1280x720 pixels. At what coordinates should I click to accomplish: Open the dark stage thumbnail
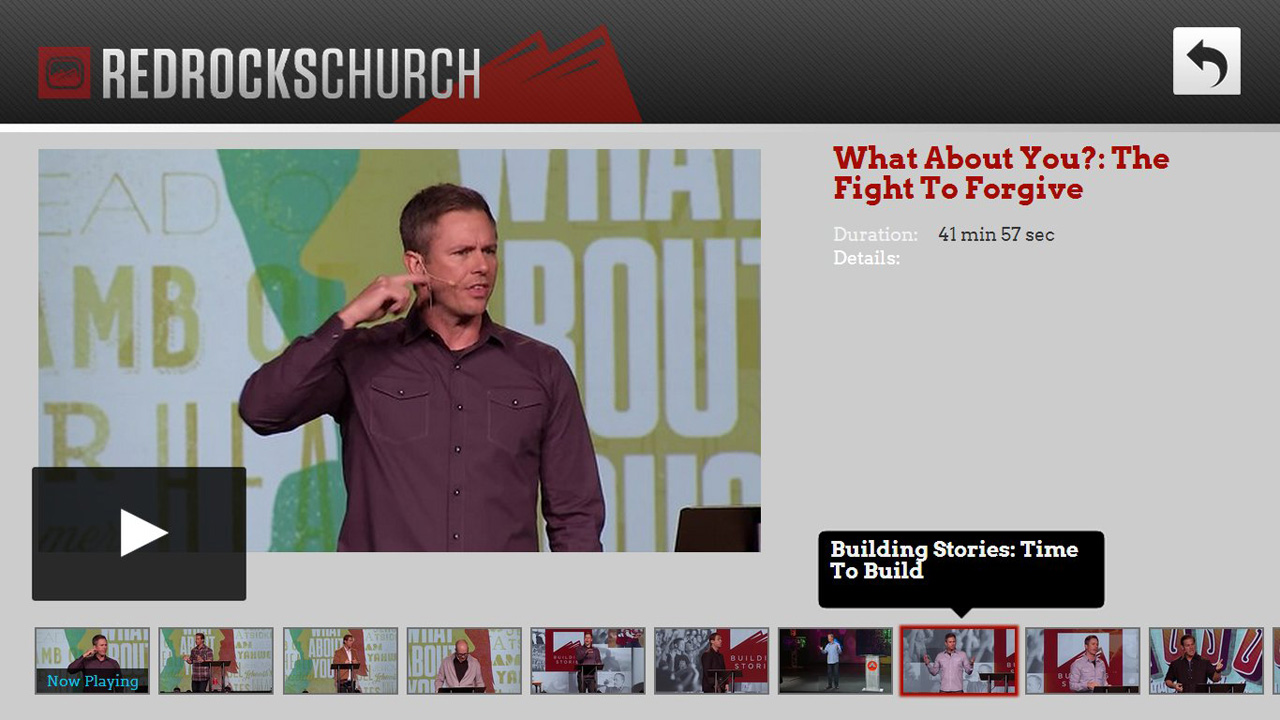(x=835, y=661)
